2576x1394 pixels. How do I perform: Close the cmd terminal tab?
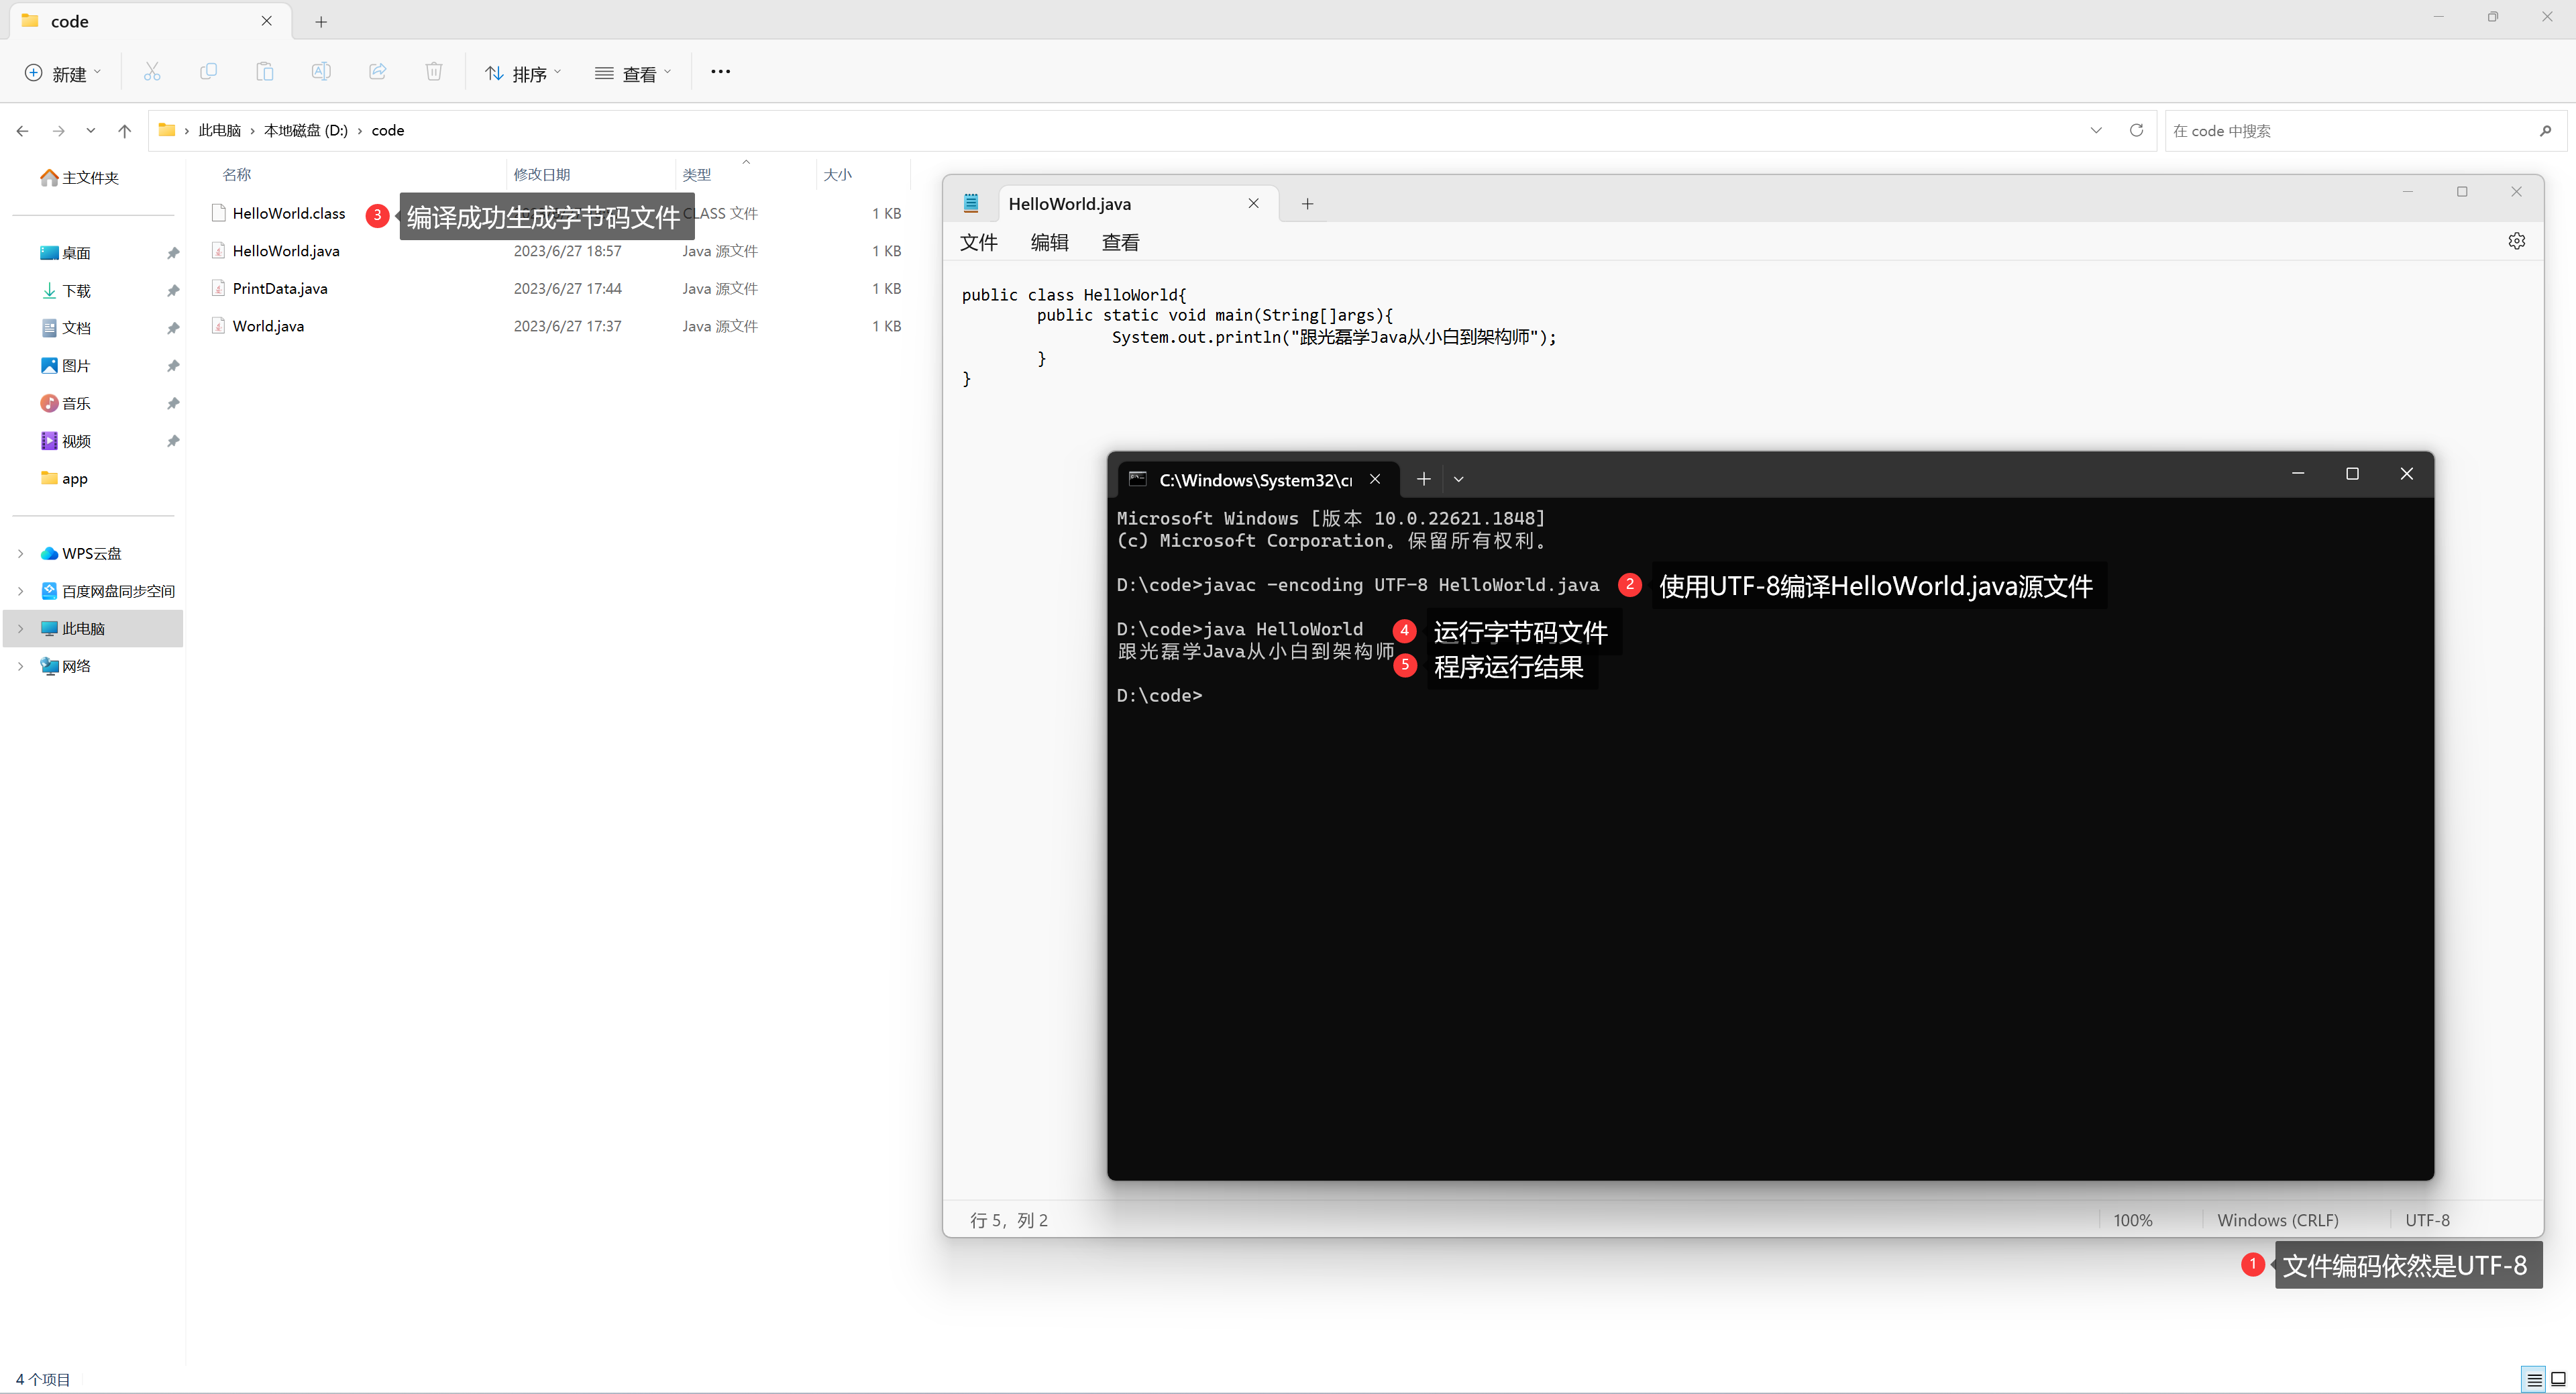point(1375,479)
